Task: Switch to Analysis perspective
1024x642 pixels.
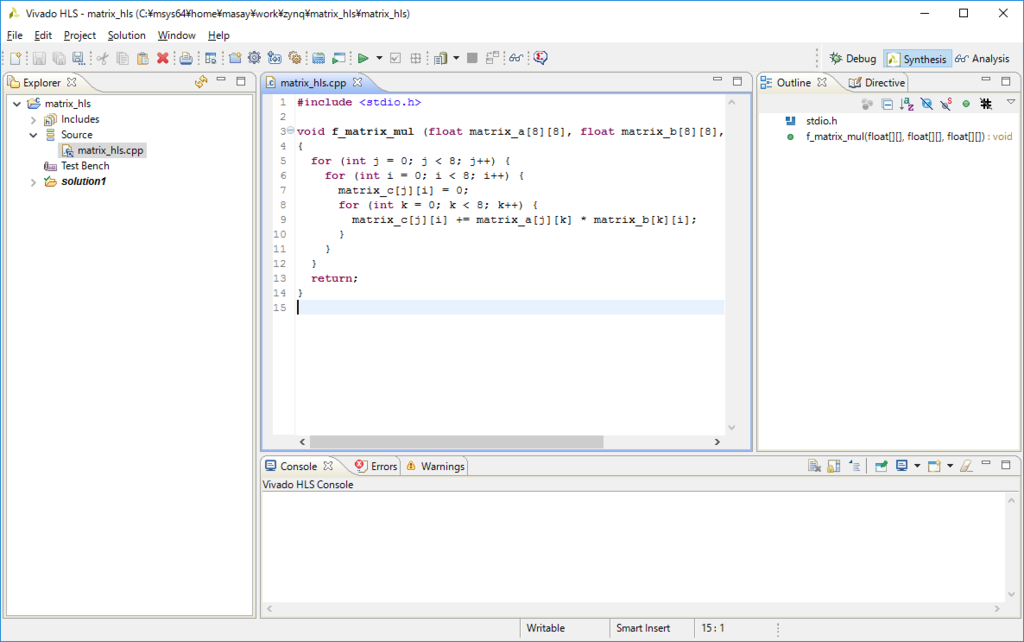Action: (982, 59)
